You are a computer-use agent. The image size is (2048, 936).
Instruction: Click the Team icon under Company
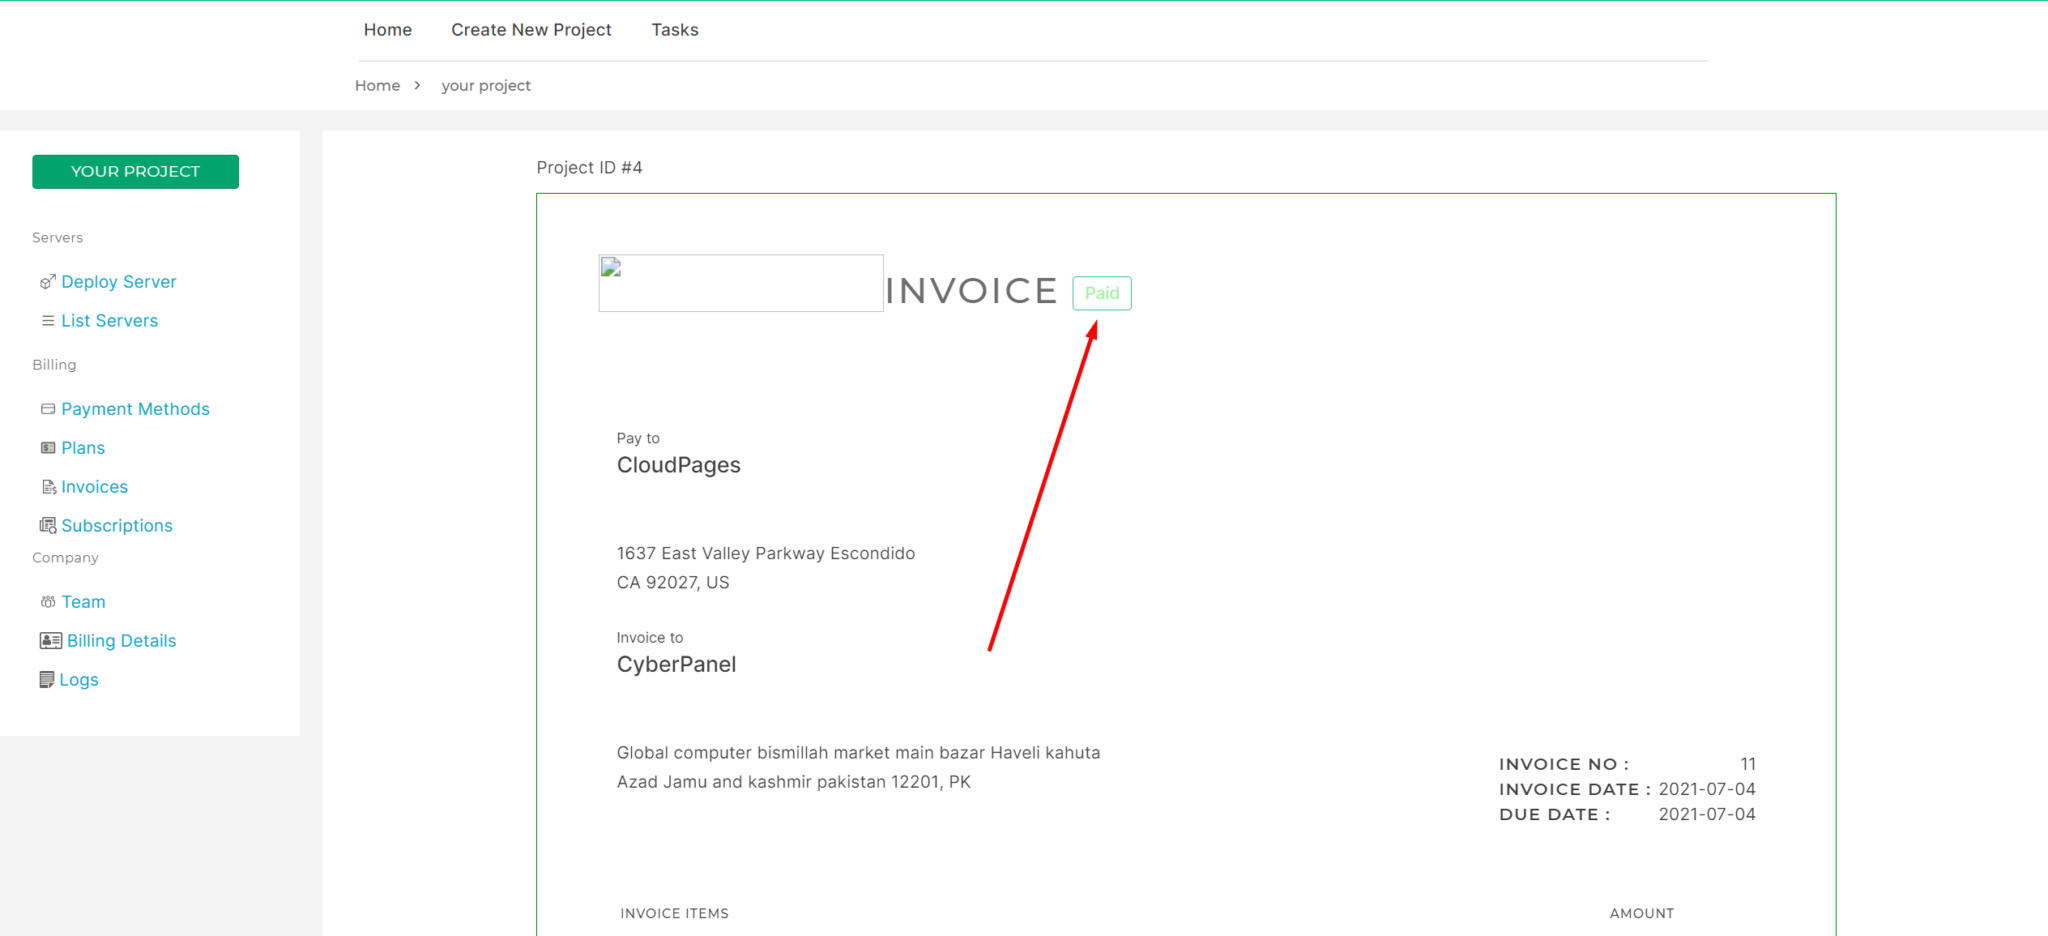pos(48,601)
